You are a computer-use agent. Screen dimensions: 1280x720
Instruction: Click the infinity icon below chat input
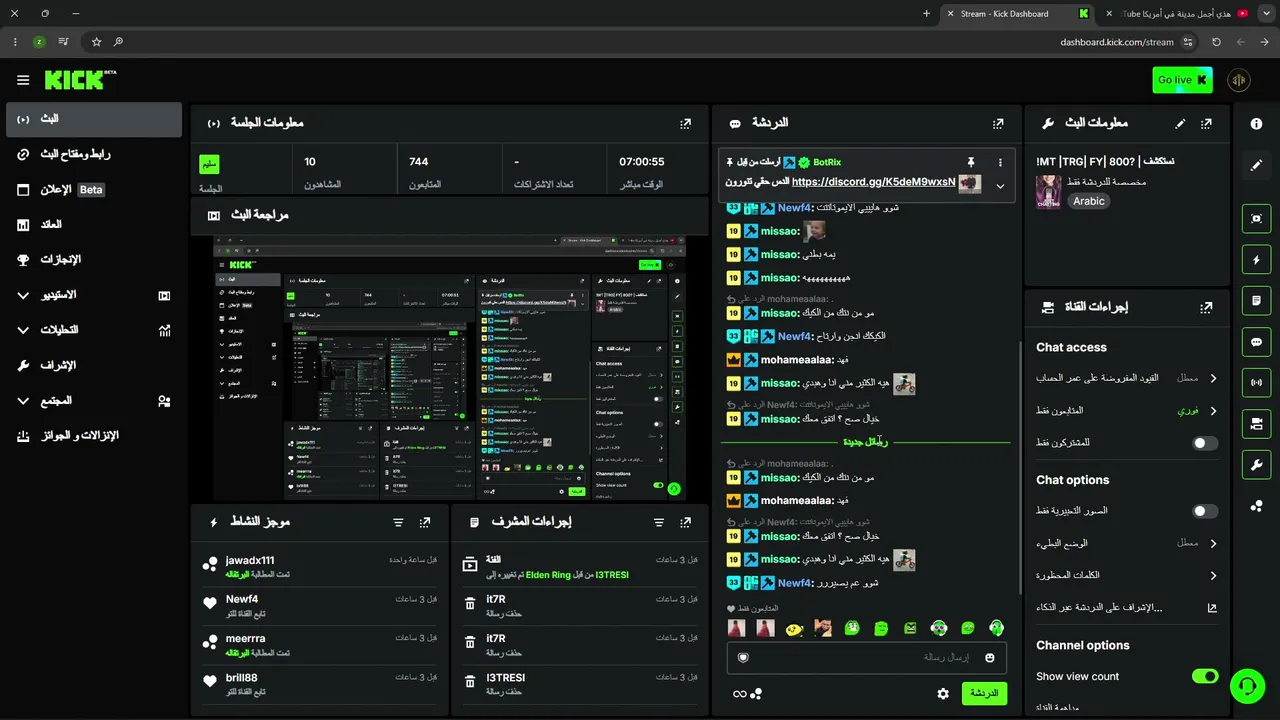[x=739, y=694]
